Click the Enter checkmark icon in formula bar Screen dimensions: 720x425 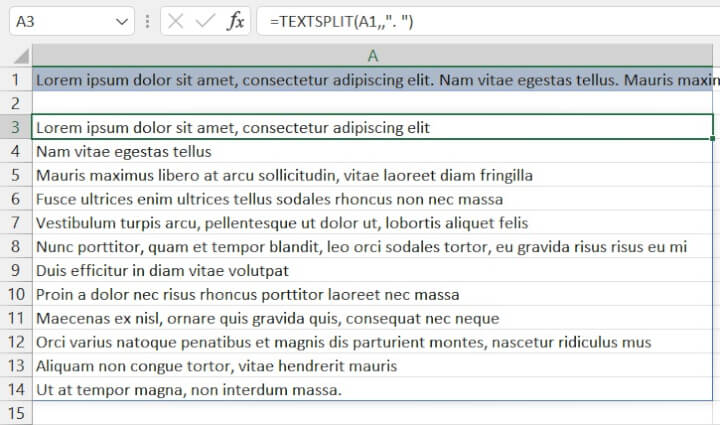point(204,21)
